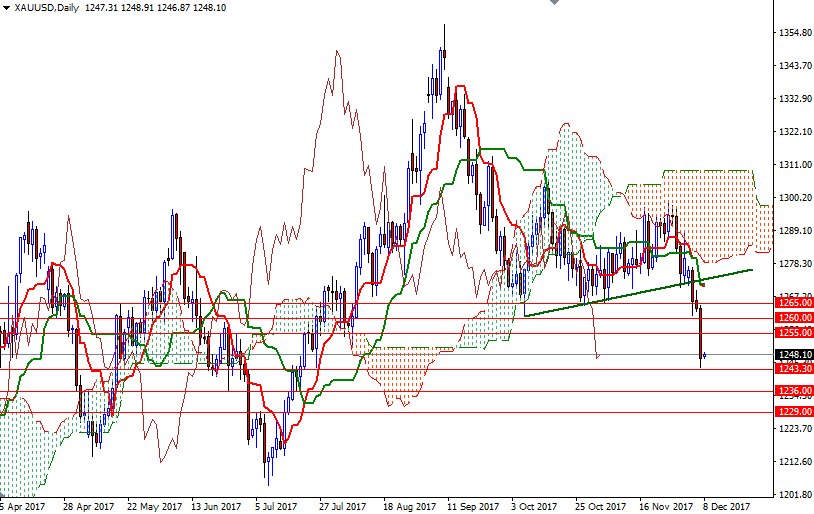
Task: Select the 1243.30 red support label
Action: pyautogui.click(x=792, y=369)
